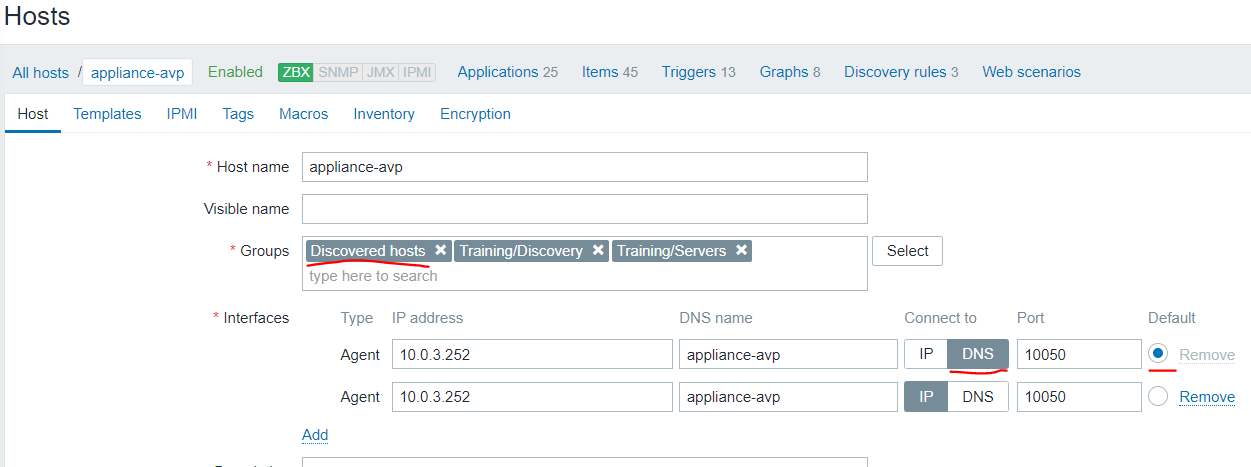Image resolution: width=1251 pixels, height=467 pixels.
Task: Click the Visible name input field
Action: pyautogui.click(x=584, y=209)
